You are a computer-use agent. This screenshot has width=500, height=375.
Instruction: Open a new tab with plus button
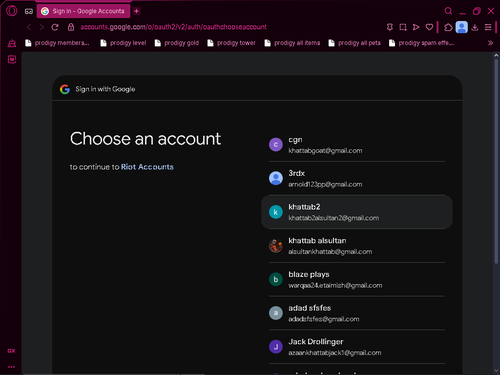click(136, 11)
